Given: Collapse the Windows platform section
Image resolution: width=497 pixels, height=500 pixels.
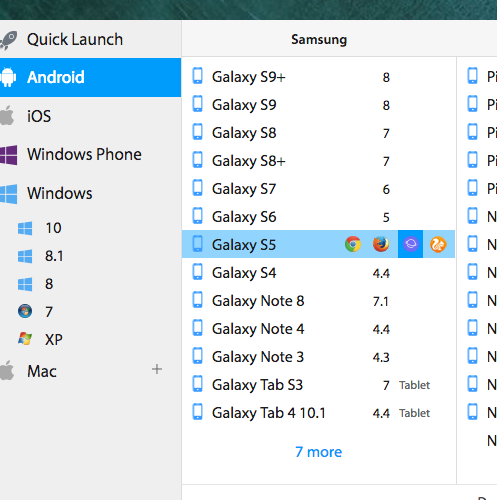Looking at the screenshot, I should pyautogui.click(x=90, y=193).
